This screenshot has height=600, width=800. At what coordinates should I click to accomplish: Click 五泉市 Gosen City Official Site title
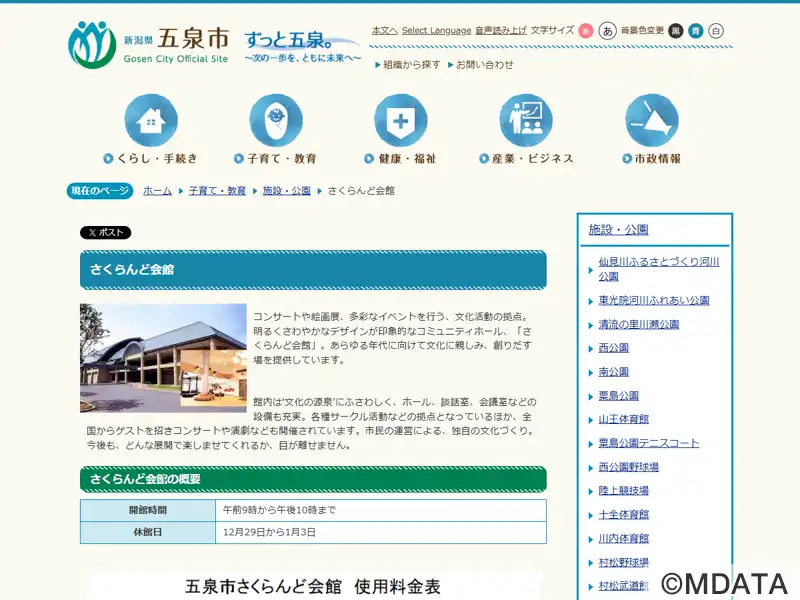tap(176, 45)
